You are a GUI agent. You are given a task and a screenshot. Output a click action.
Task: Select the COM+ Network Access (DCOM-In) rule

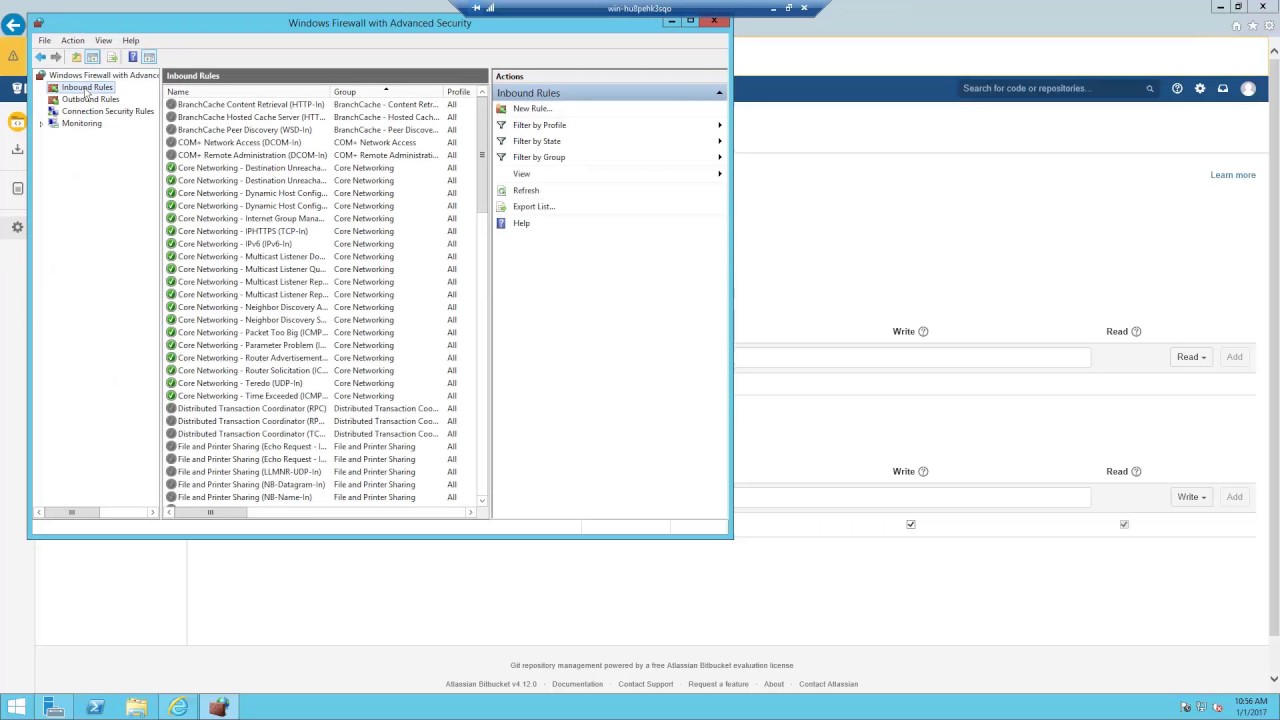(239, 142)
